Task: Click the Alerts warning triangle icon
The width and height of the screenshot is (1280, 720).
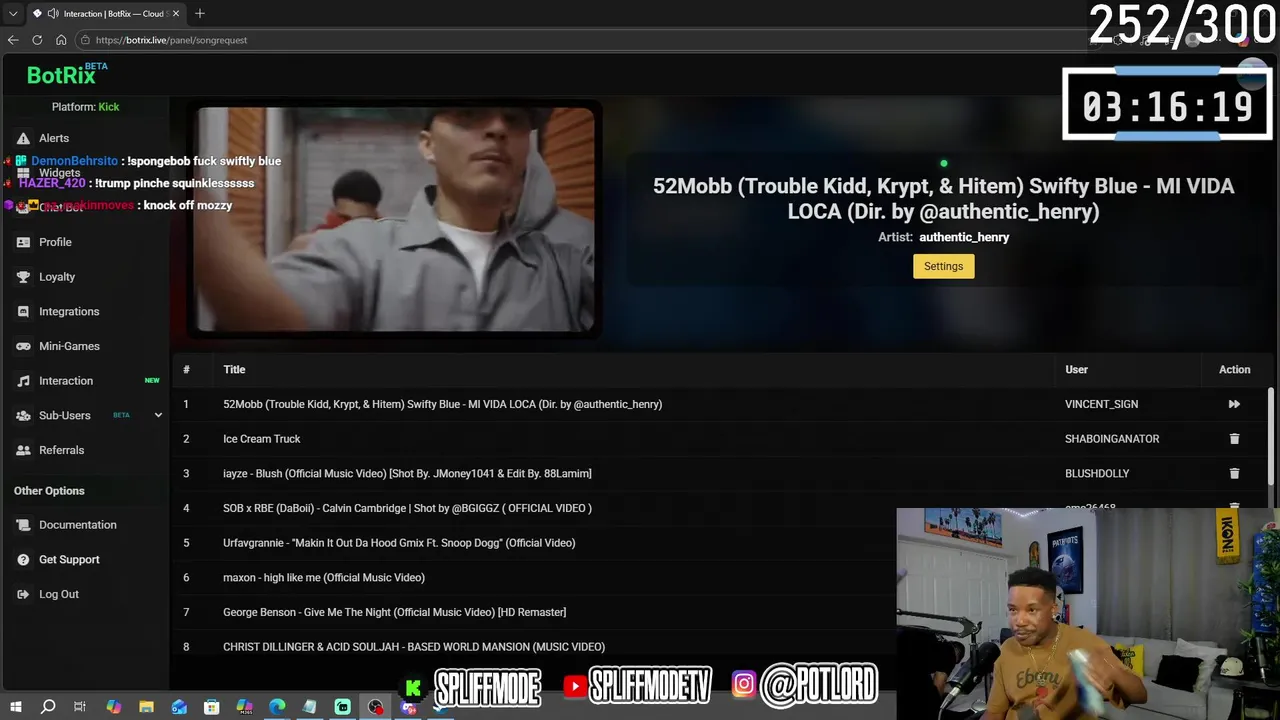Action: [23, 138]
